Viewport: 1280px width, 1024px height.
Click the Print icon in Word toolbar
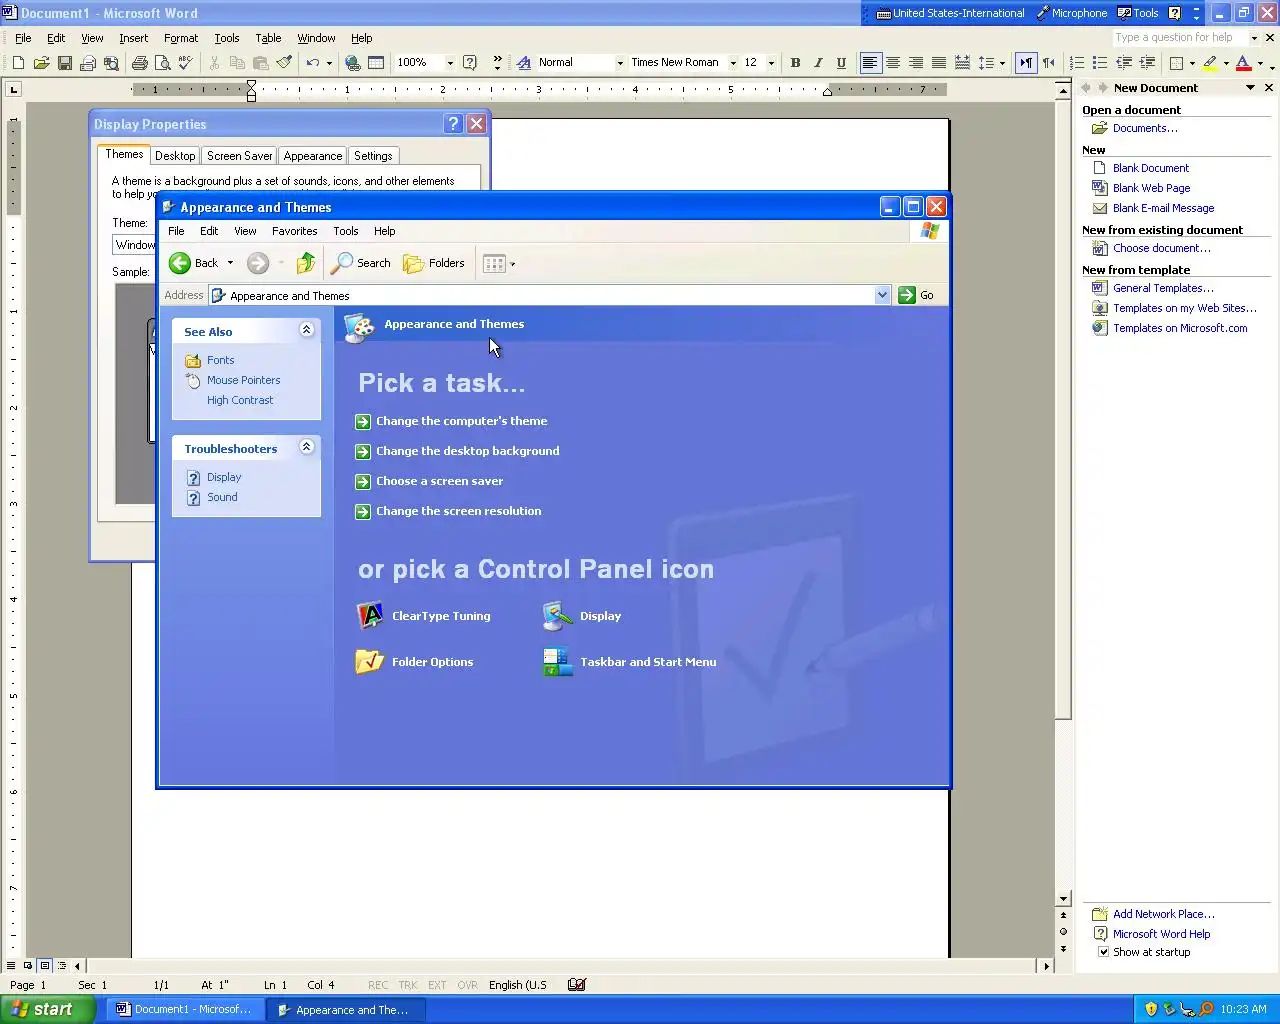(x=139, y=63)
